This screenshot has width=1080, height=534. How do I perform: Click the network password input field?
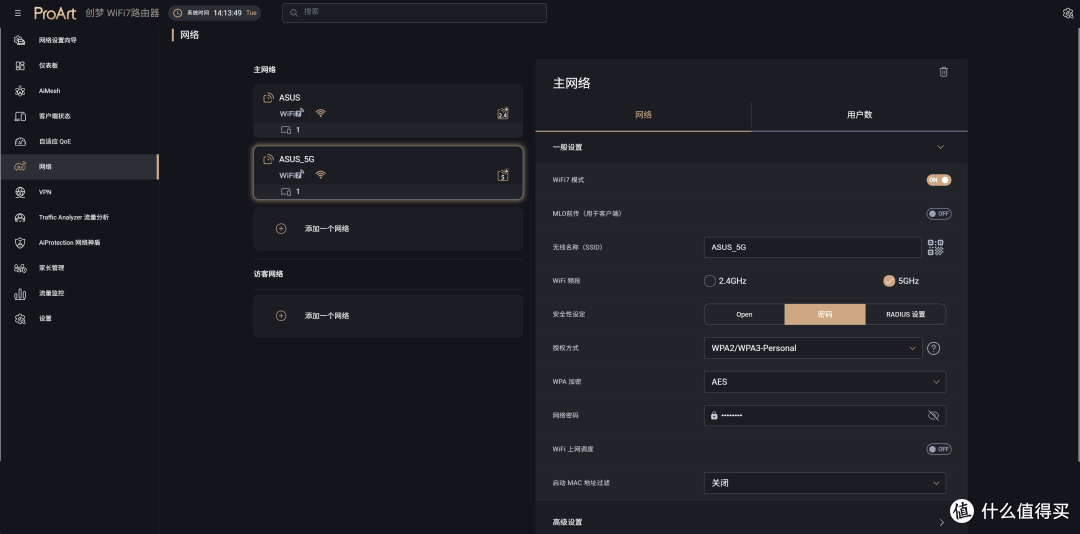[824, 415]
